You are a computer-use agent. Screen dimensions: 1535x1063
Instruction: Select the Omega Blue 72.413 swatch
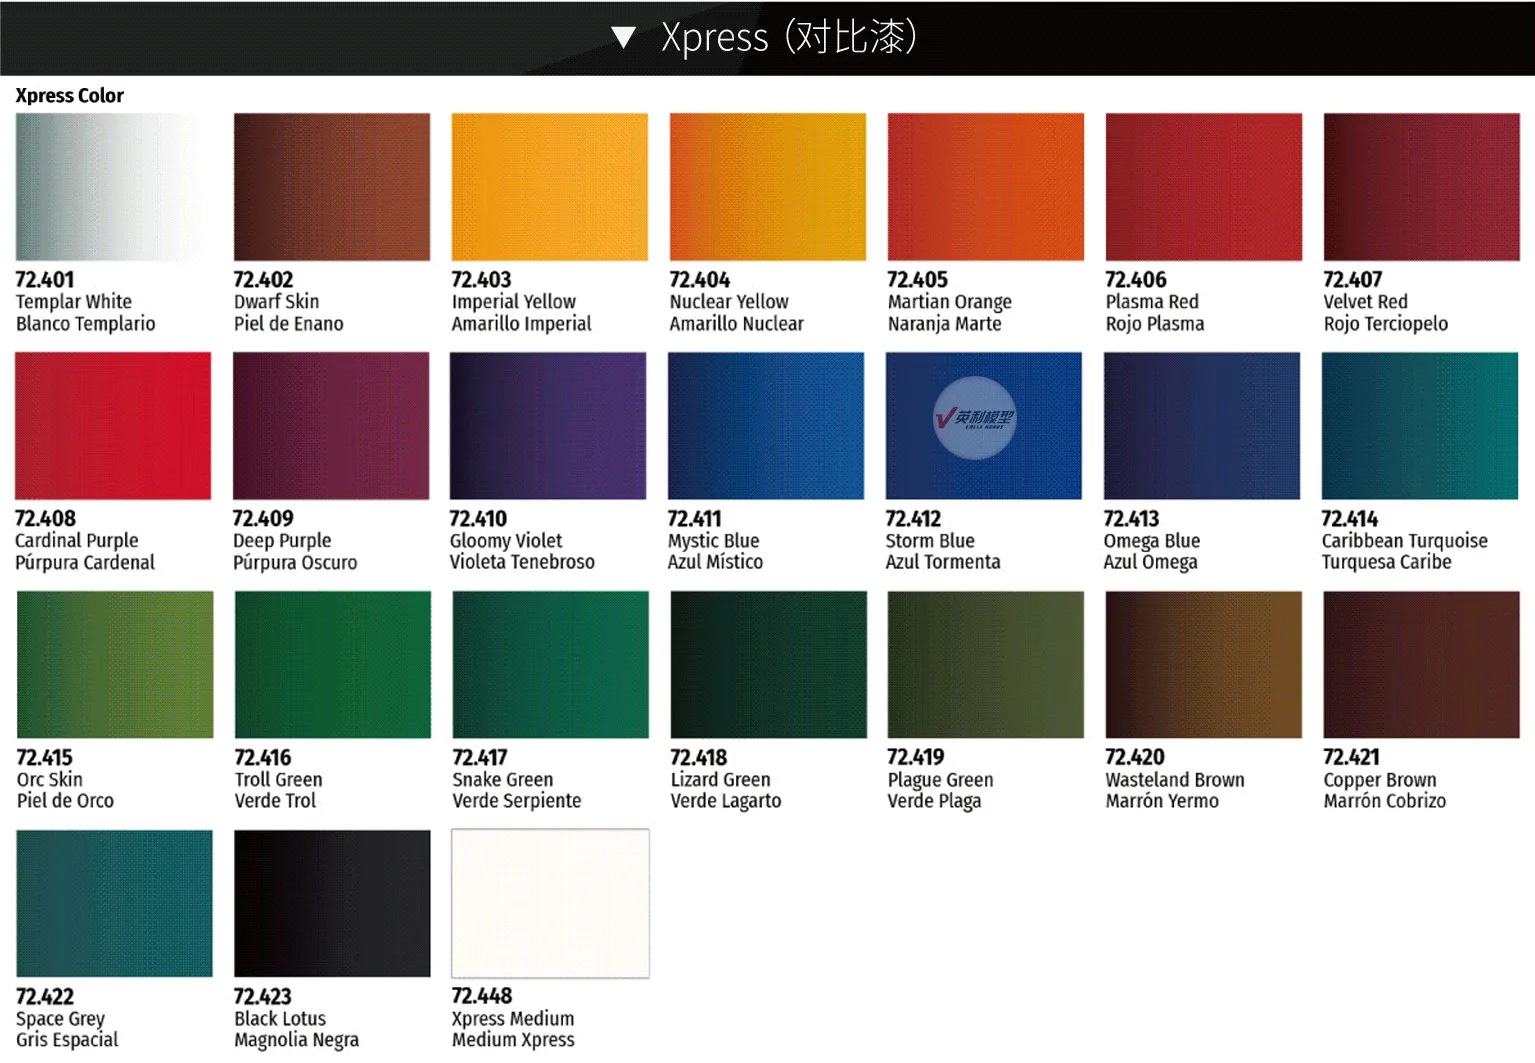(x=1202, y=426)
